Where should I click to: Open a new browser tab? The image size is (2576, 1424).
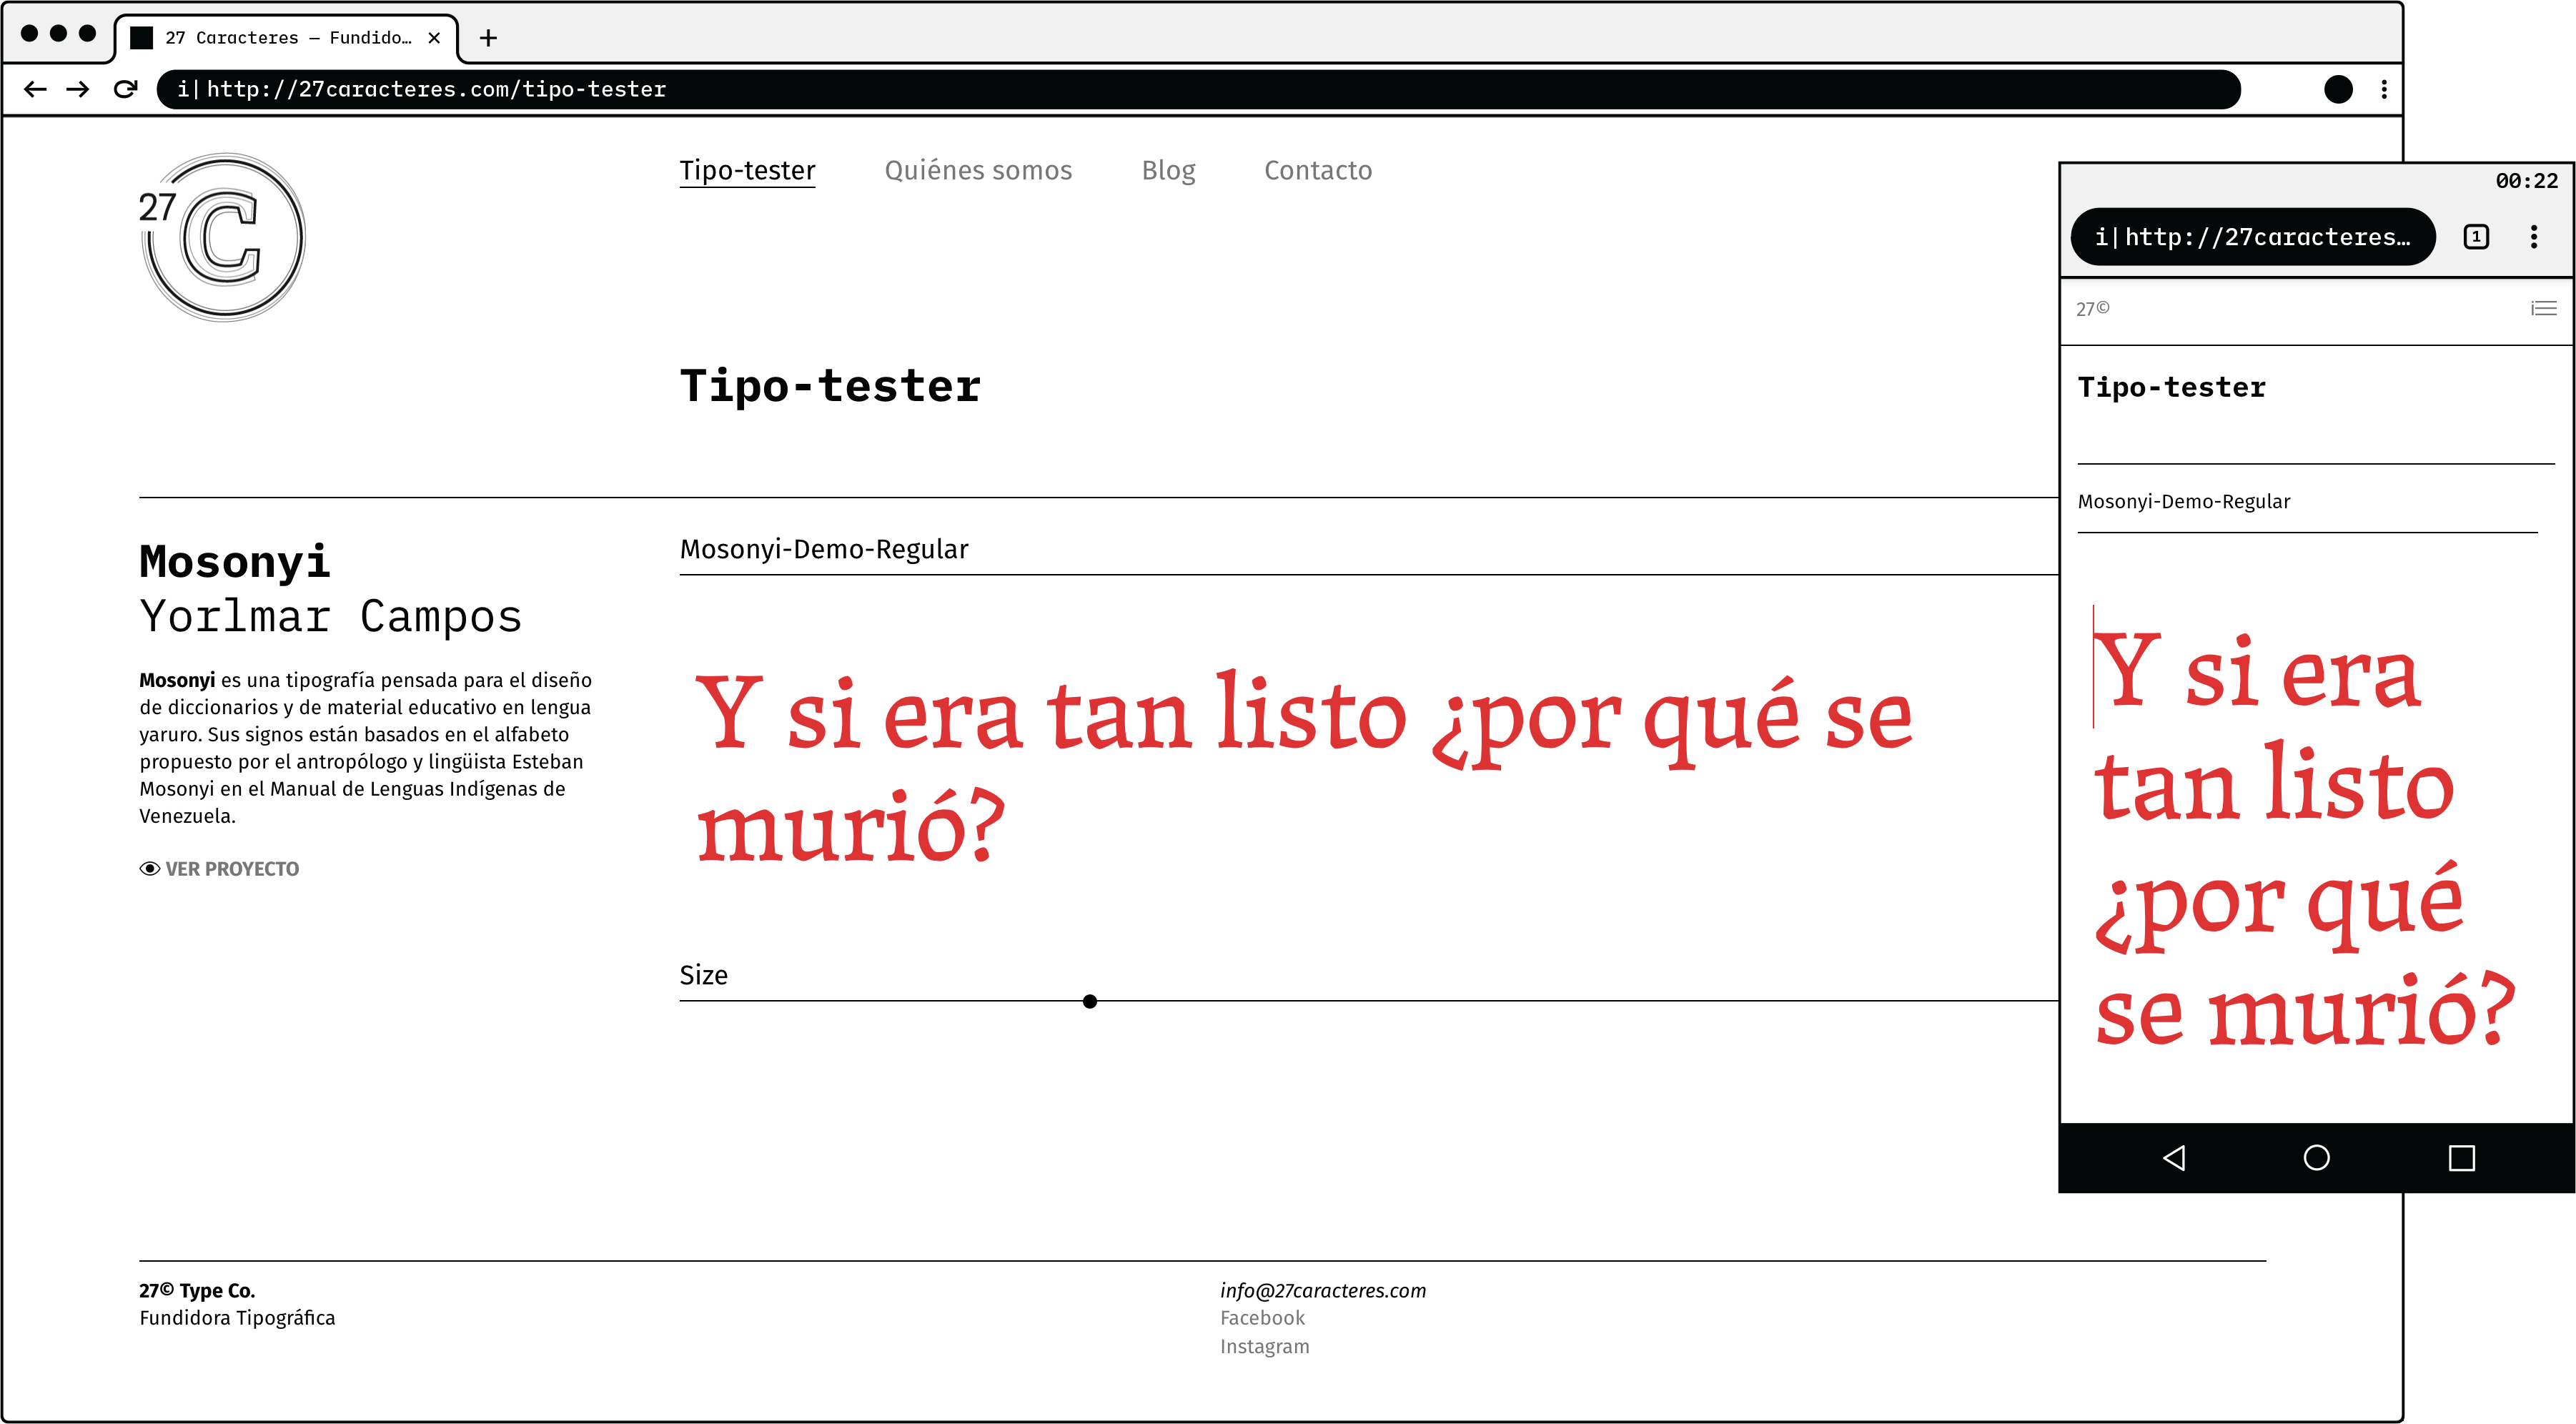(488, 38)
